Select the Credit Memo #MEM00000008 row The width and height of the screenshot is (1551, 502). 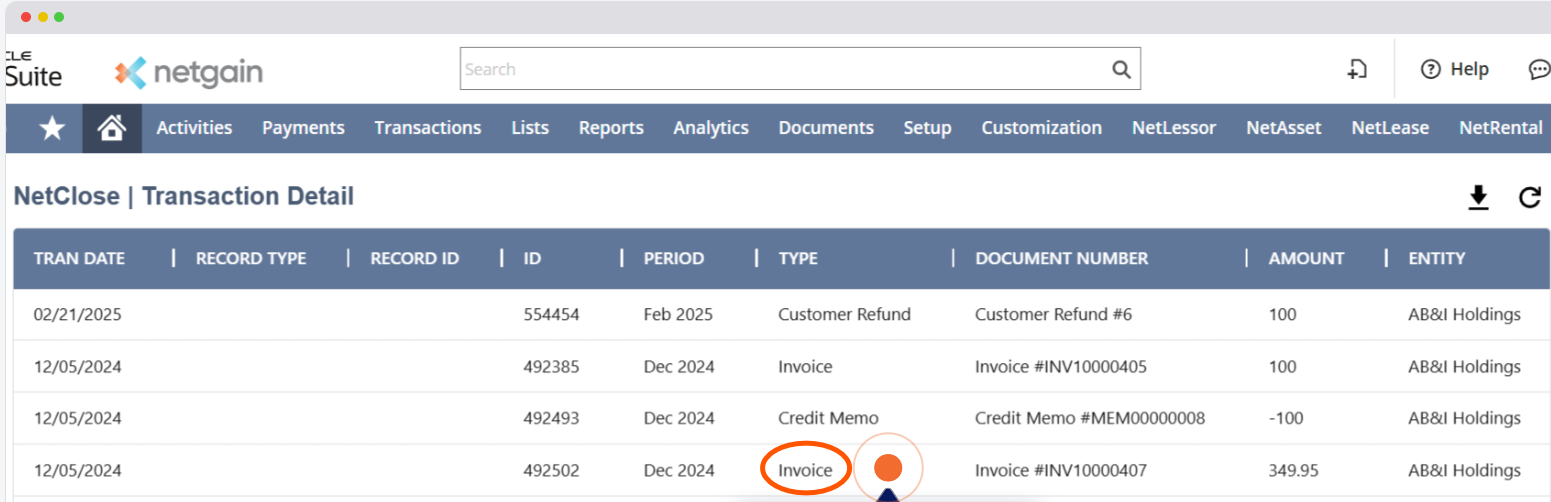tap(1089, 418)
